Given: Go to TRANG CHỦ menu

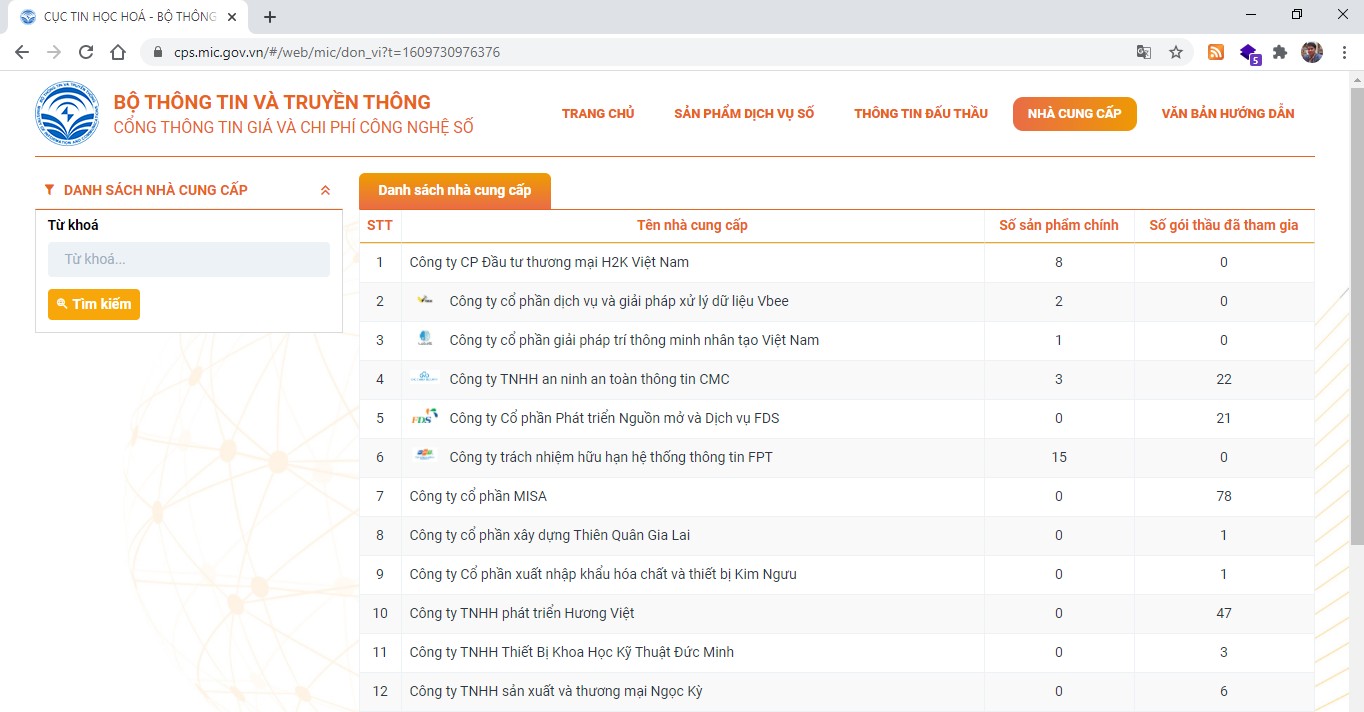Looking at the screenshot, I should click(x=598, y=113).
